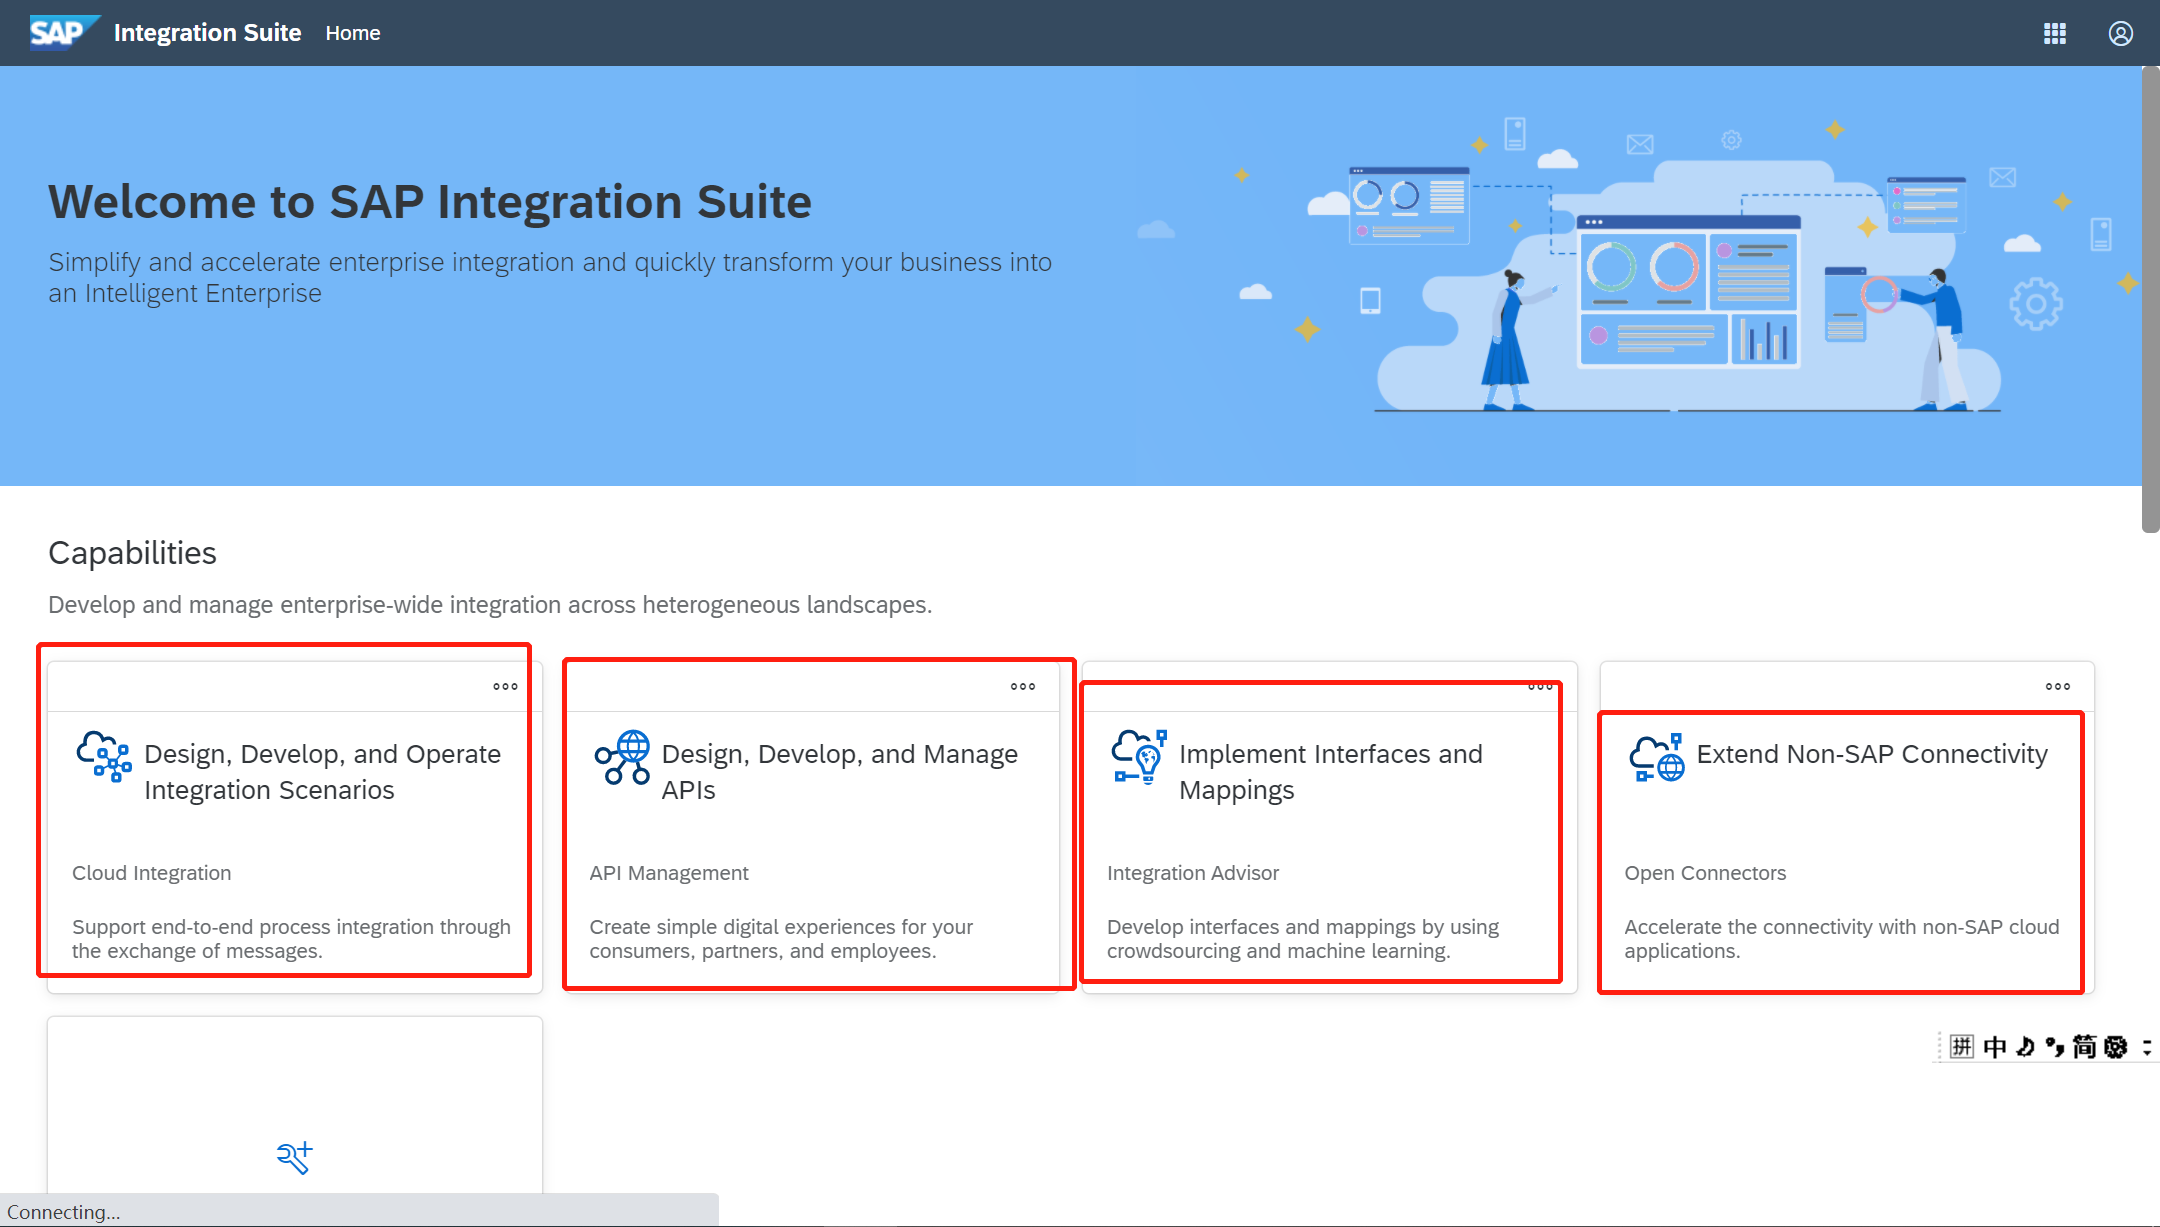Viewport: 2160px width, 1227px height.
Task: Click the "Capabilities" section heading
Action: pos(132,553)
